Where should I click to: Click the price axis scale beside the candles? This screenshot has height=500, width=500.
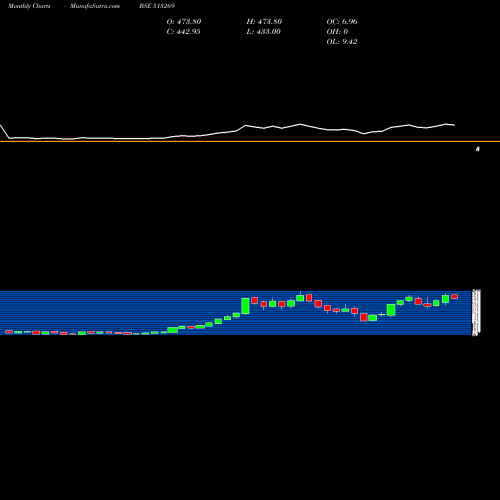(x=477, y=313)
